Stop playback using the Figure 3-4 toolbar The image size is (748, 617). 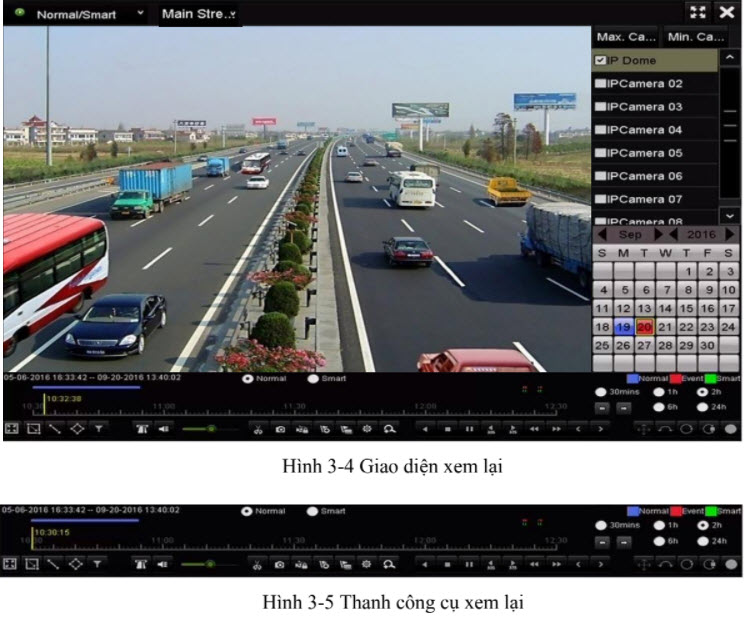point(446,428)
